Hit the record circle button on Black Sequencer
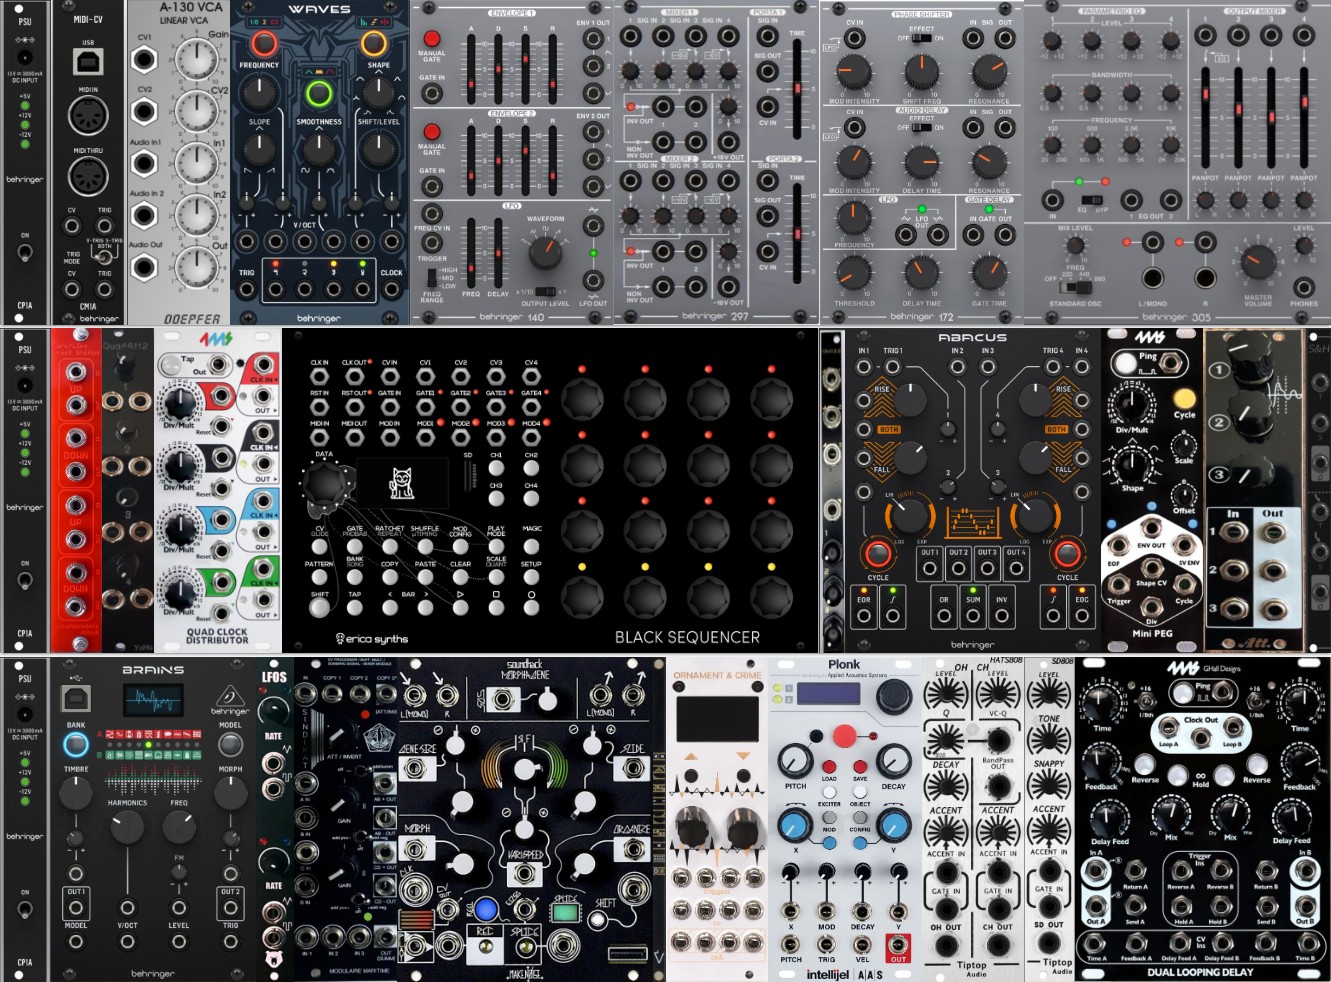The height and width of the screenshot is (982, 1331). click(x=531, y=607)
